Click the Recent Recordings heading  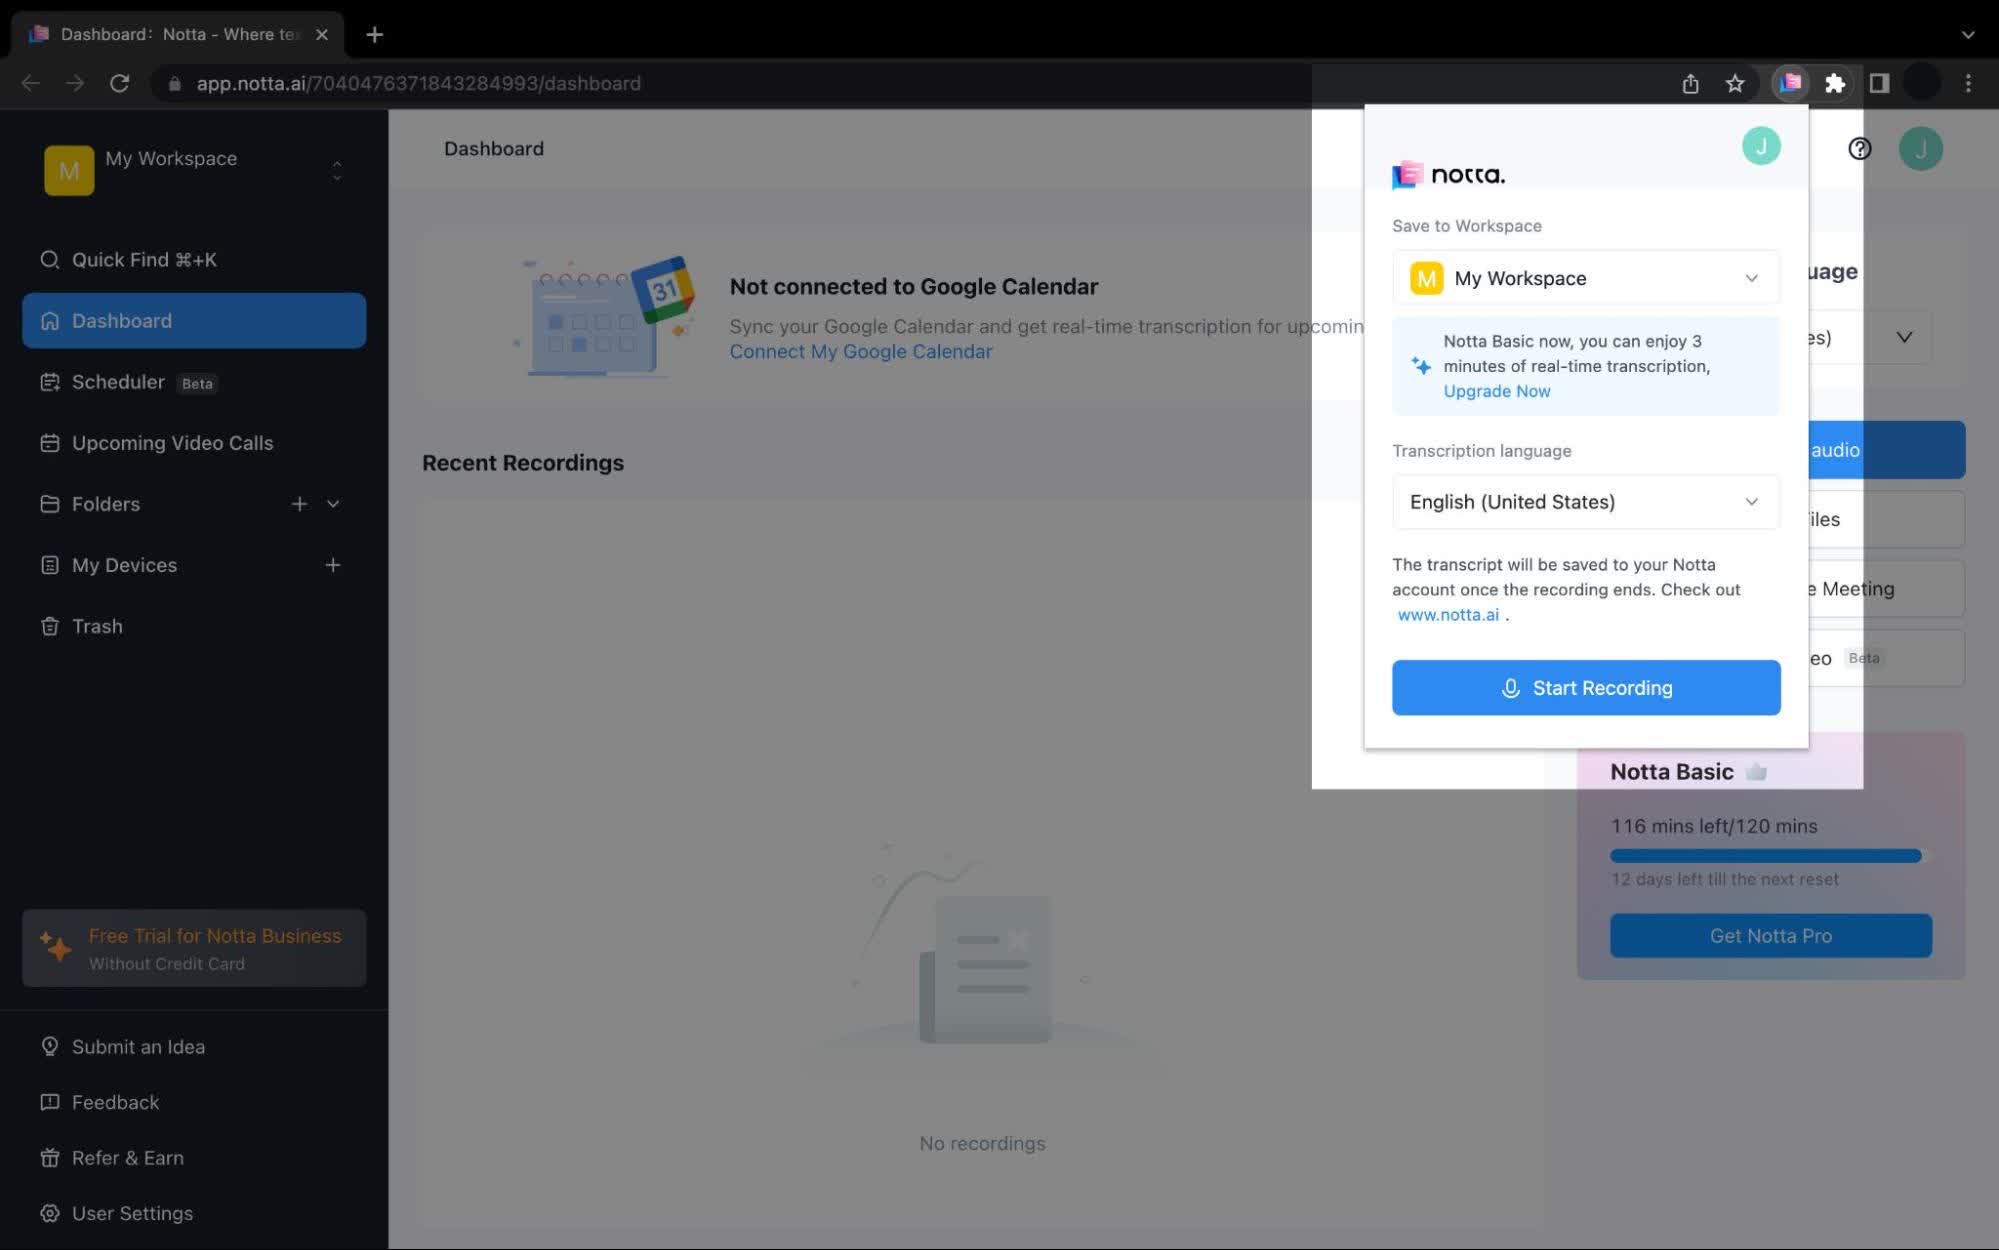(x=522, y=462)
